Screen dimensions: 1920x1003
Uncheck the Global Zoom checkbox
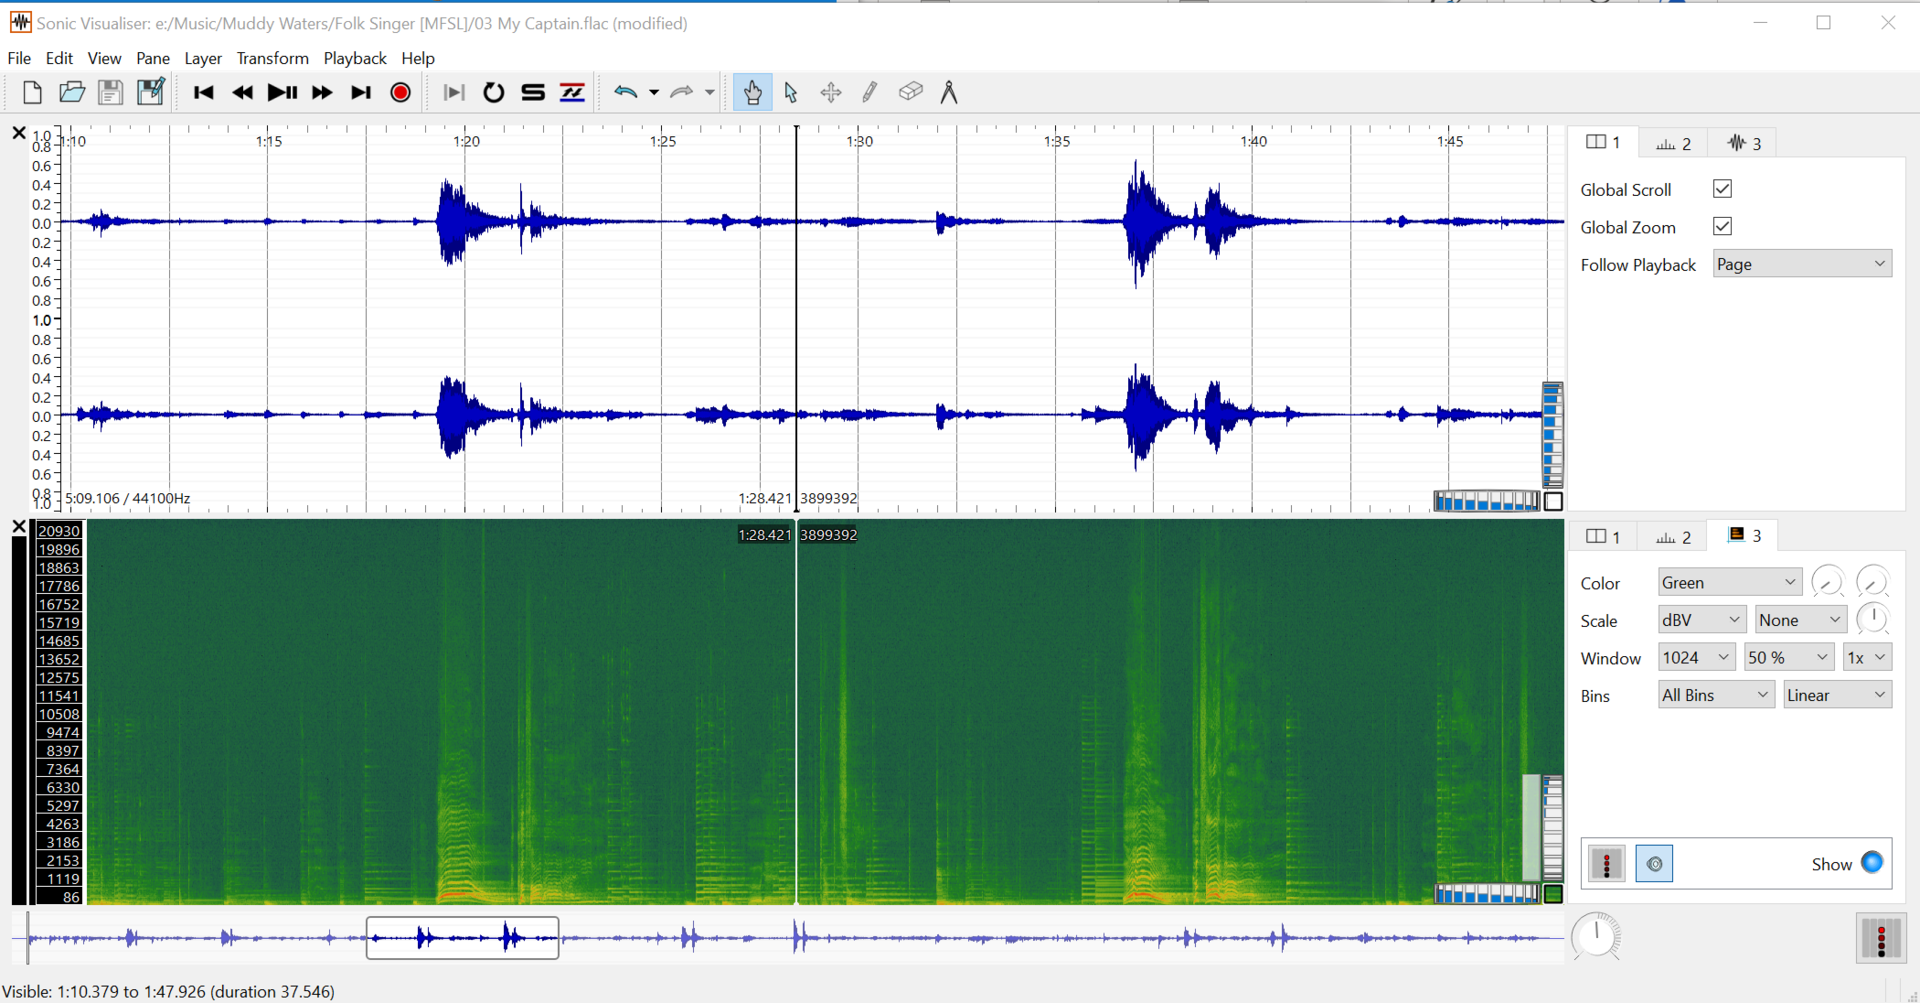(1722, 227)
